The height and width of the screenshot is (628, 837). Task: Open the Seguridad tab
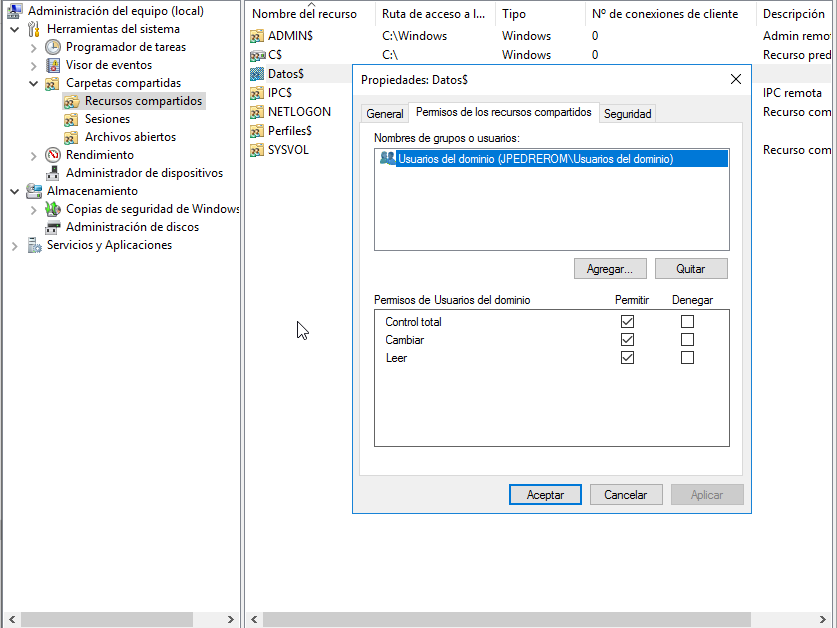click(627, 114)
